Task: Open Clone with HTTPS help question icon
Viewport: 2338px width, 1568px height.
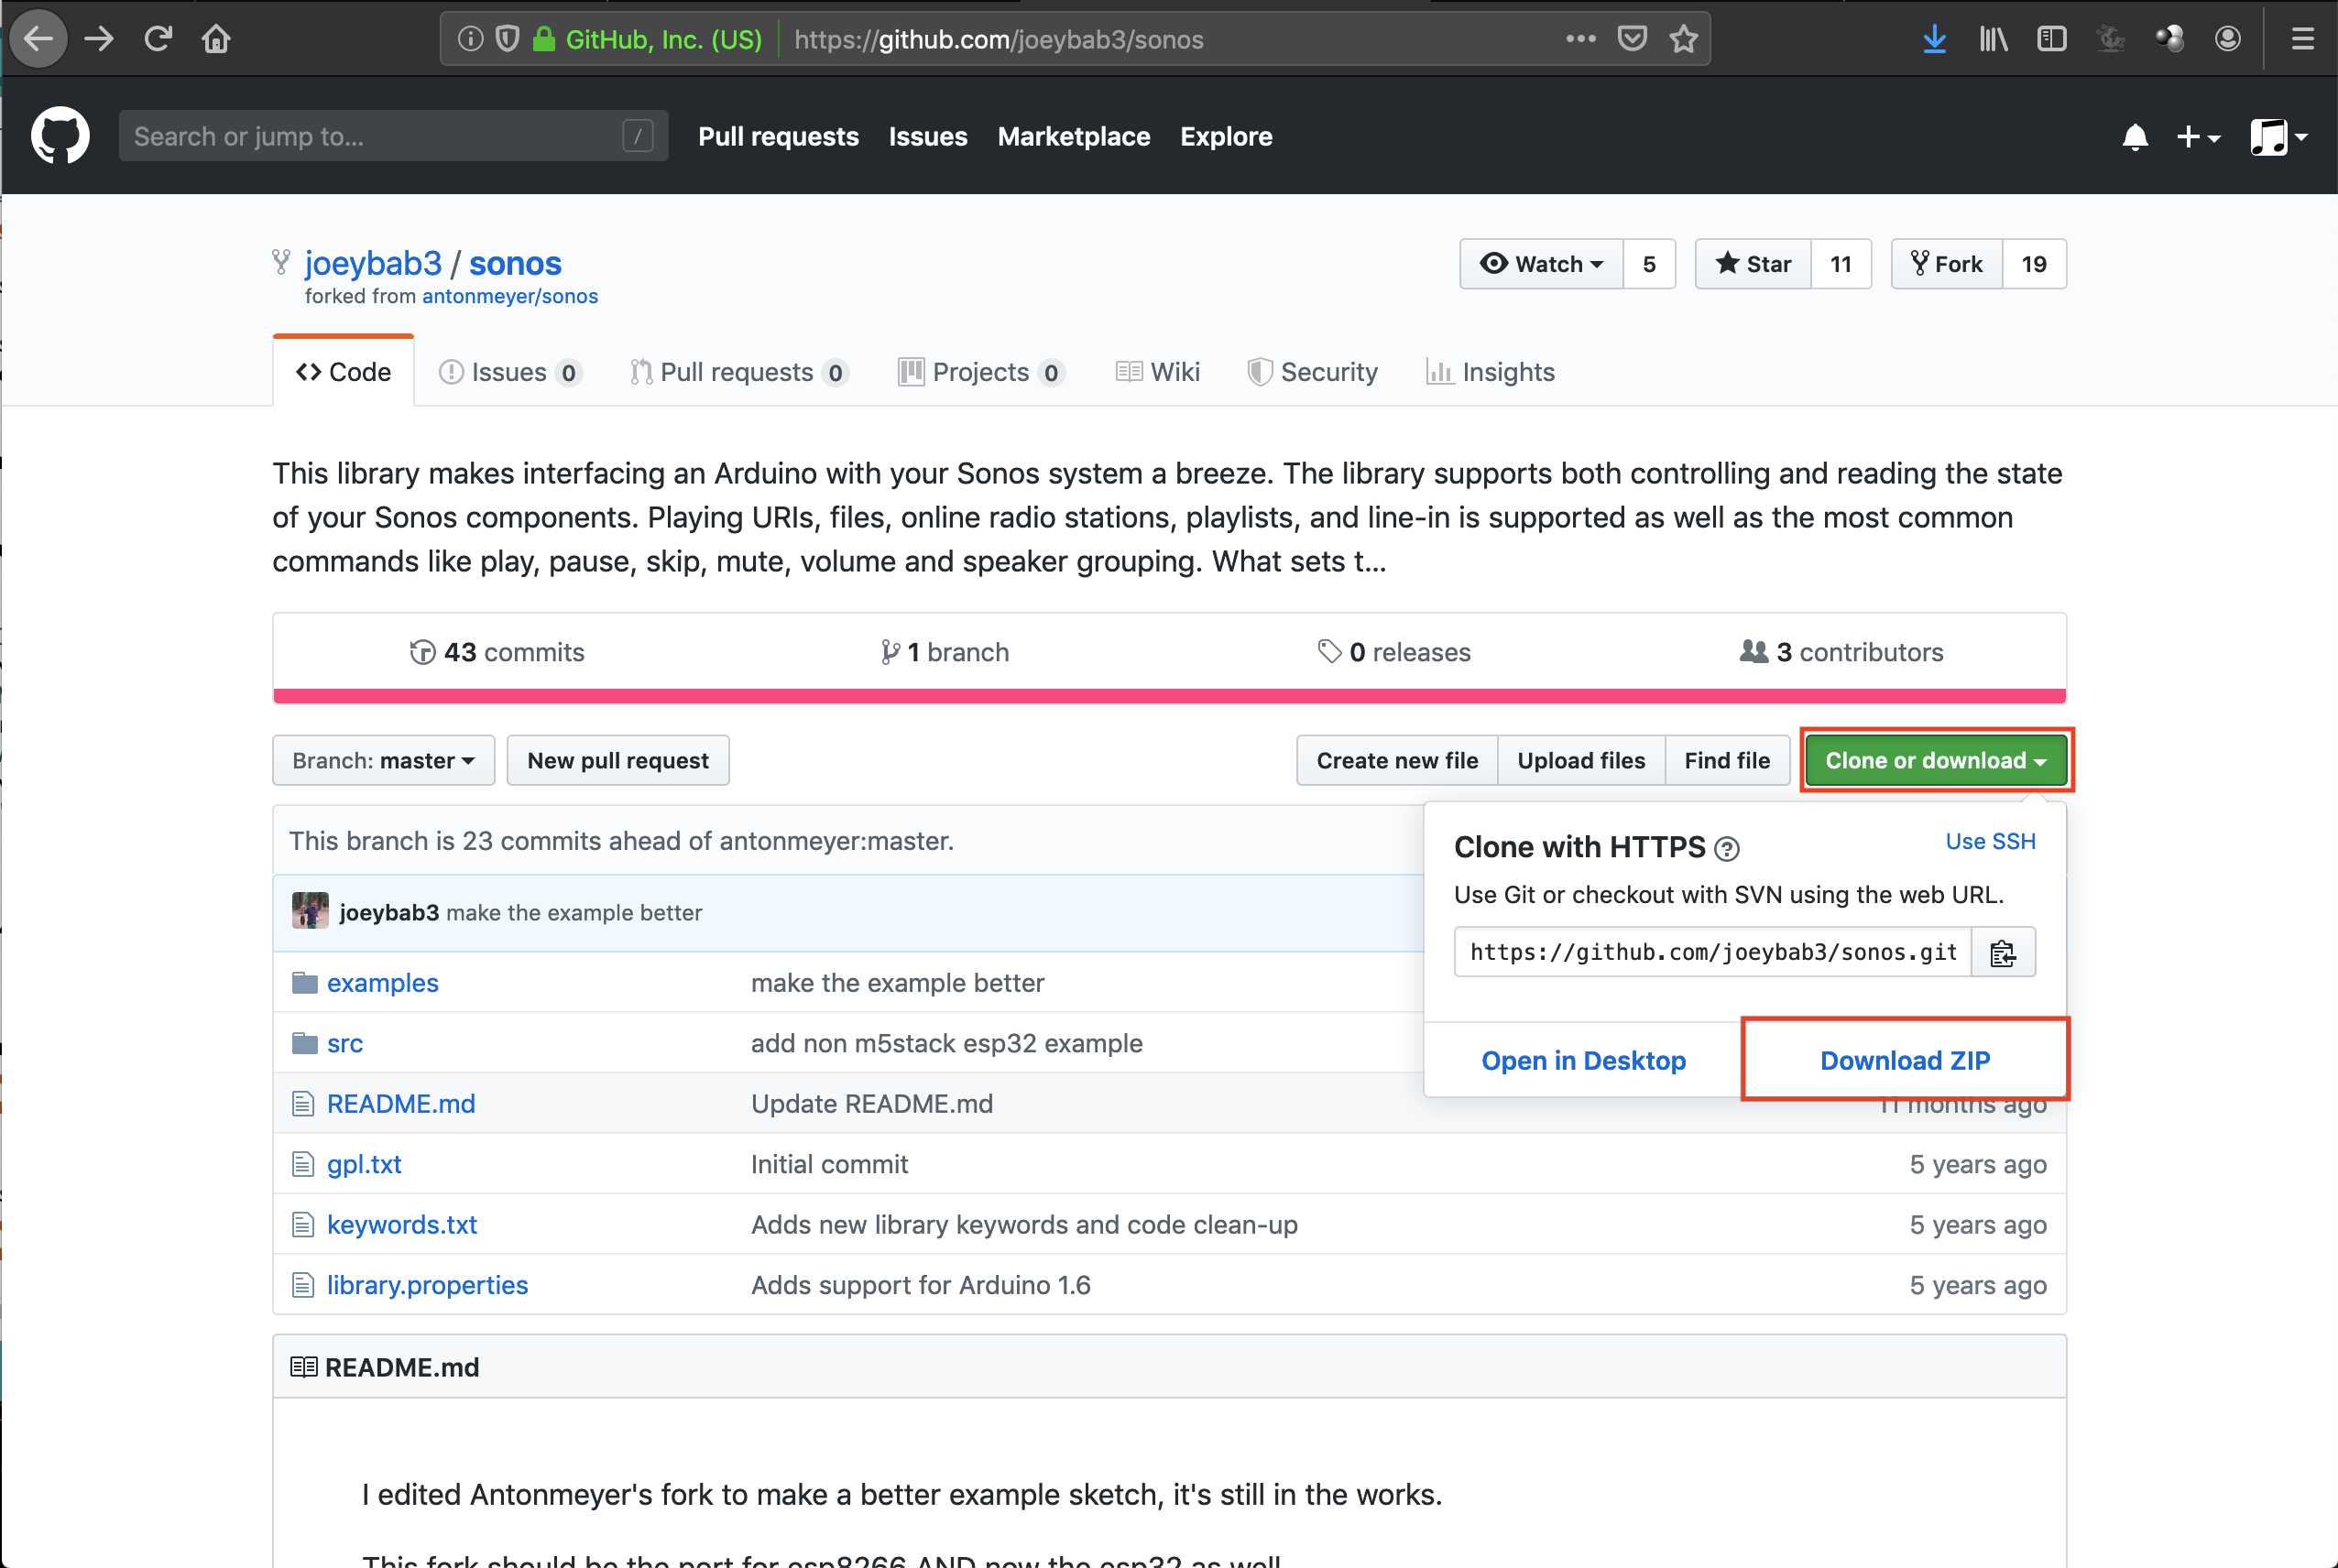Action: (1726, 849)
